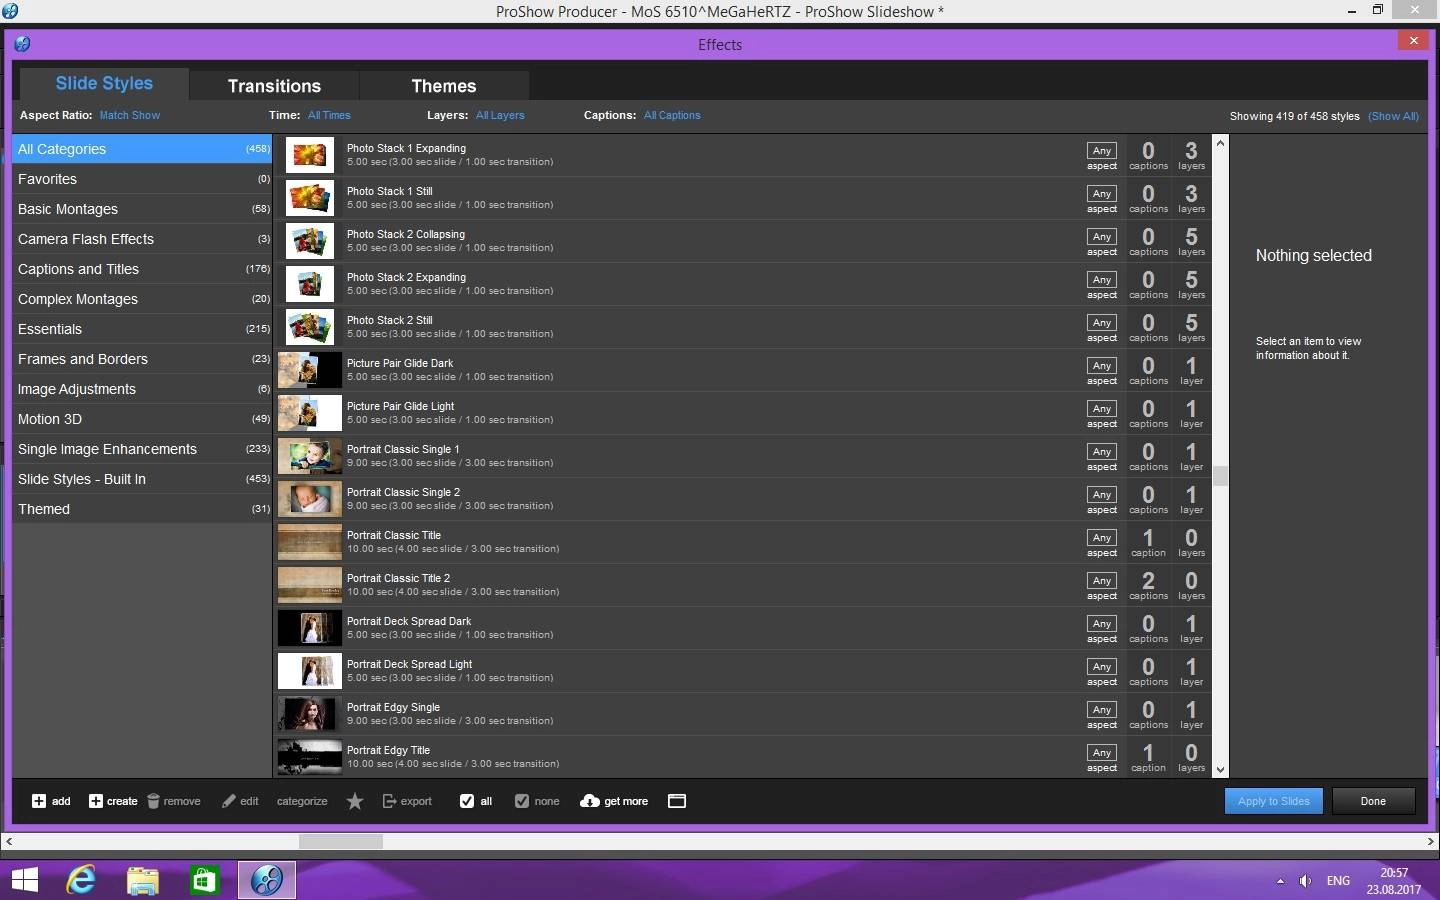Image resolution: width=1440 pixels, height=900 pixels.
Task: Open Internet Explorer from the taskbar
Action: coord(81,880)
